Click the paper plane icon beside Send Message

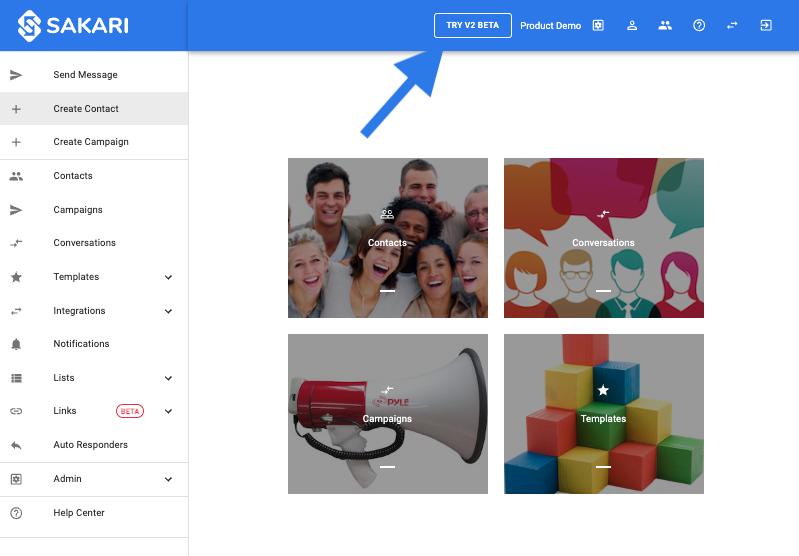click(x=16, y=75)
